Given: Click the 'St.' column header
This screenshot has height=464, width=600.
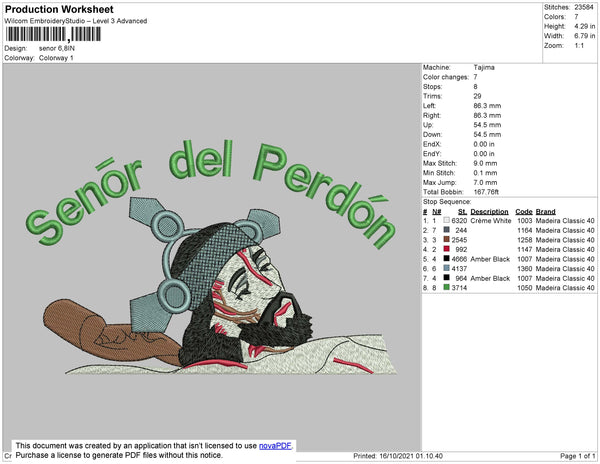Looking at the screenshot, I should (462, 212).
